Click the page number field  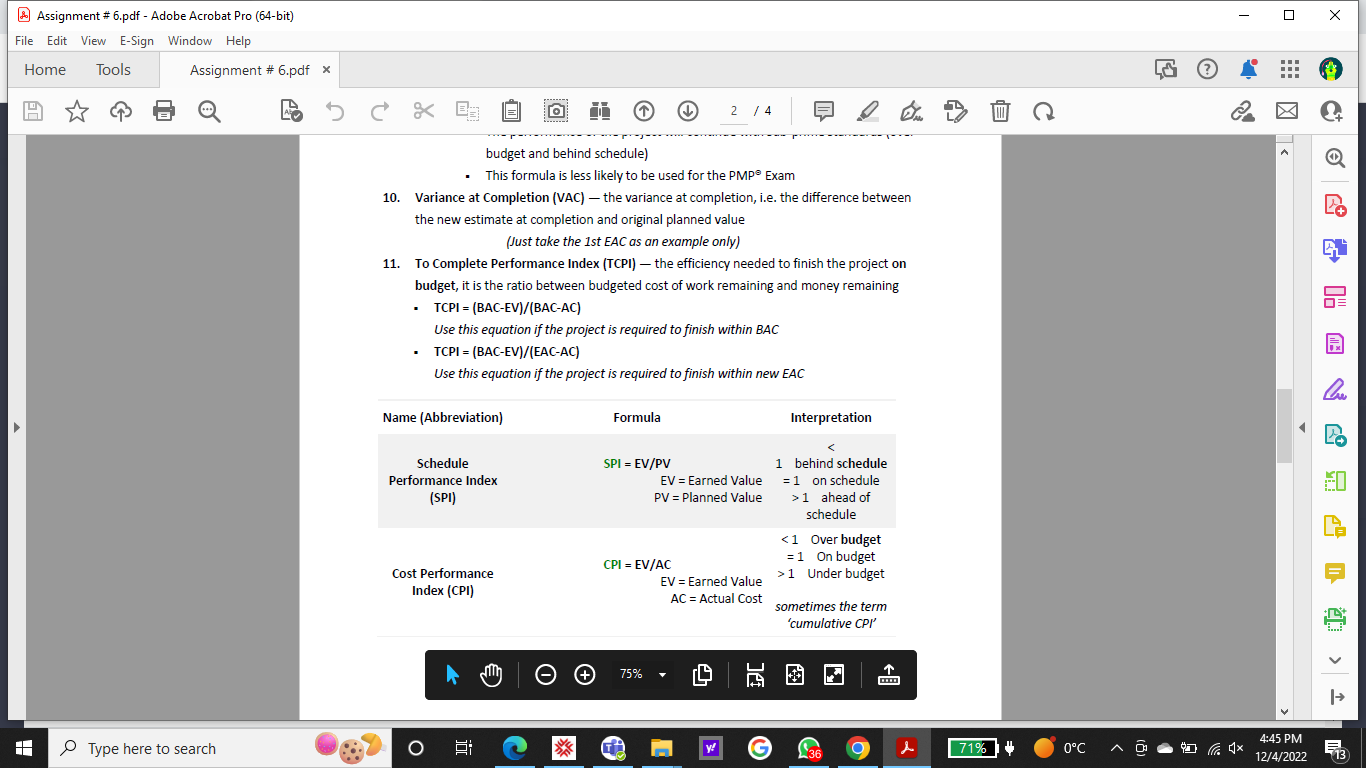(x=734, y=111)
